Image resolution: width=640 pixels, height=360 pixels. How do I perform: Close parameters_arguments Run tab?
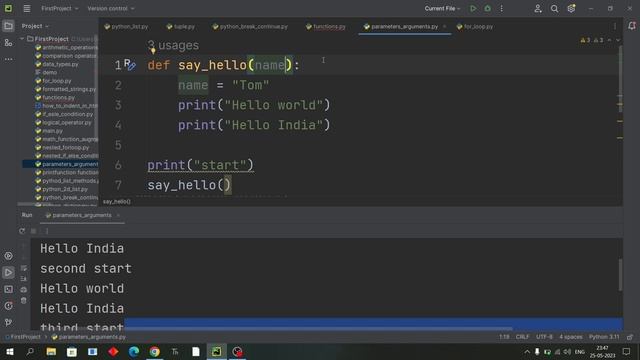(x=118, y=215)
